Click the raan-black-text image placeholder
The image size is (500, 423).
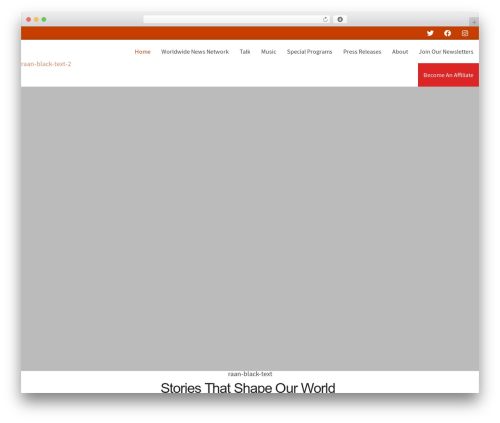point(250,374)
